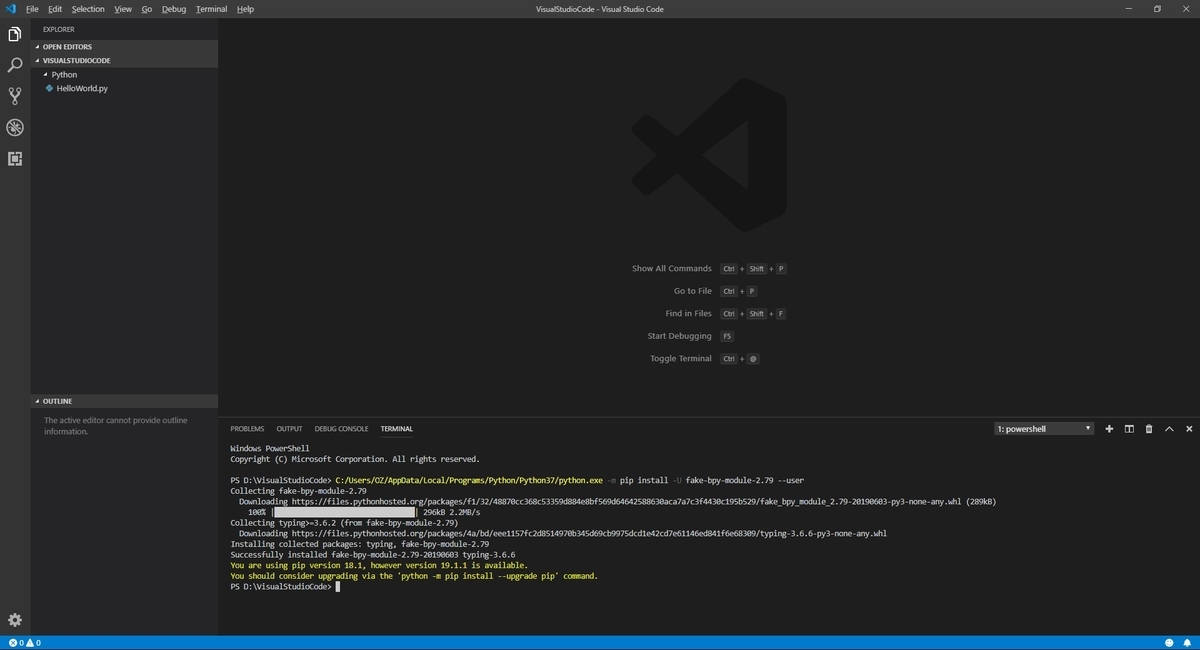Click 'Find in Files' text
The width and height of the screenshot is (1200, 650).
click(689, 314)
